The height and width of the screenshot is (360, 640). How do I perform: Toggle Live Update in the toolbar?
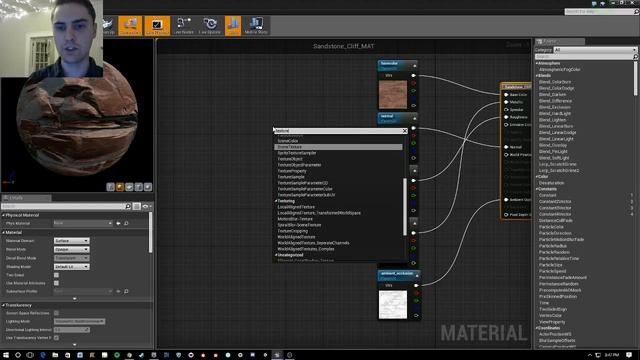[x=210, y=26]
